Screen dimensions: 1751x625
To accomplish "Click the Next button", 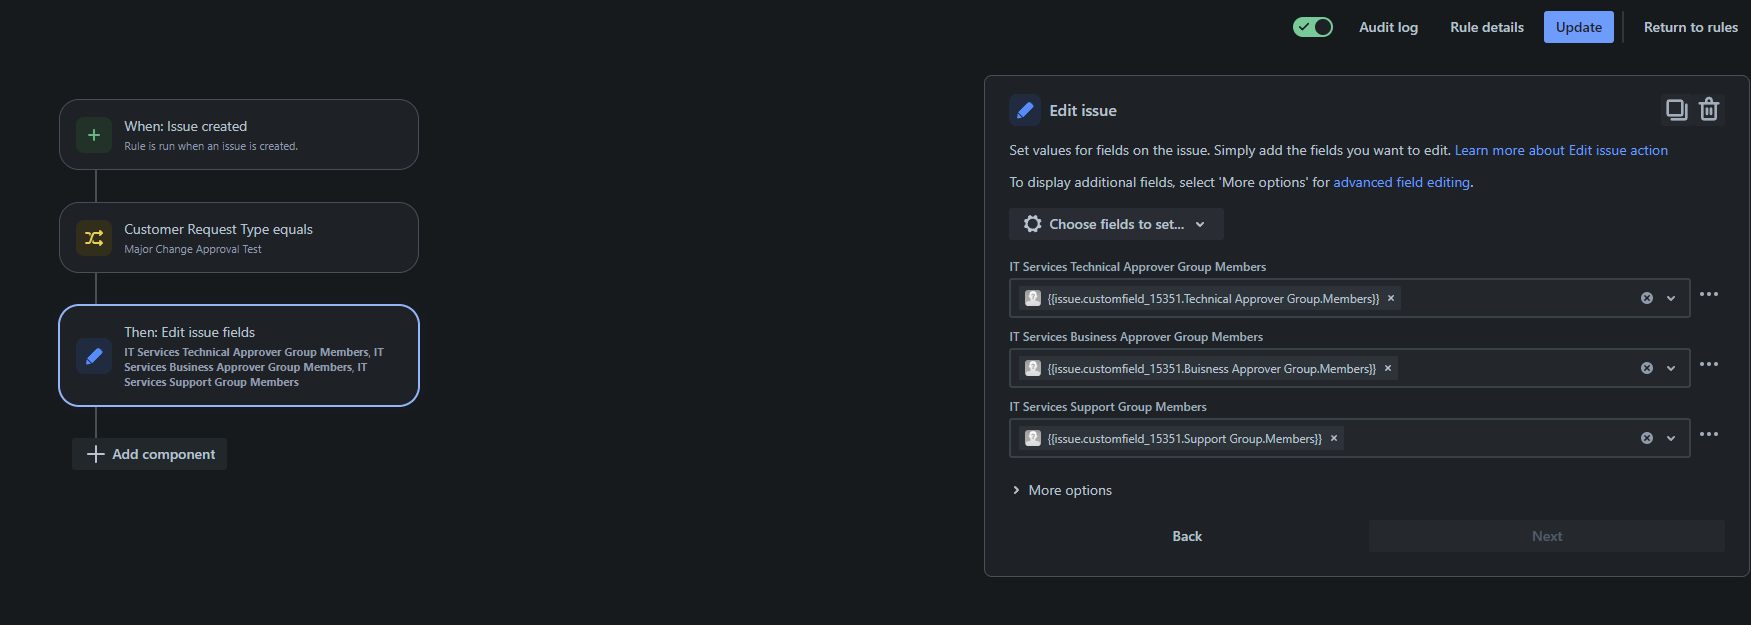I will tap(1547, 536).
